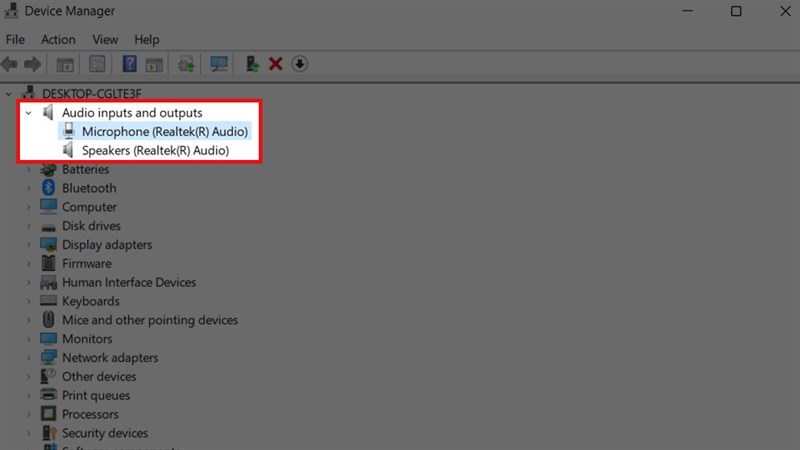Screen dimensions: 800x450
Task: Click the Computer category icon
Action: 48,207
